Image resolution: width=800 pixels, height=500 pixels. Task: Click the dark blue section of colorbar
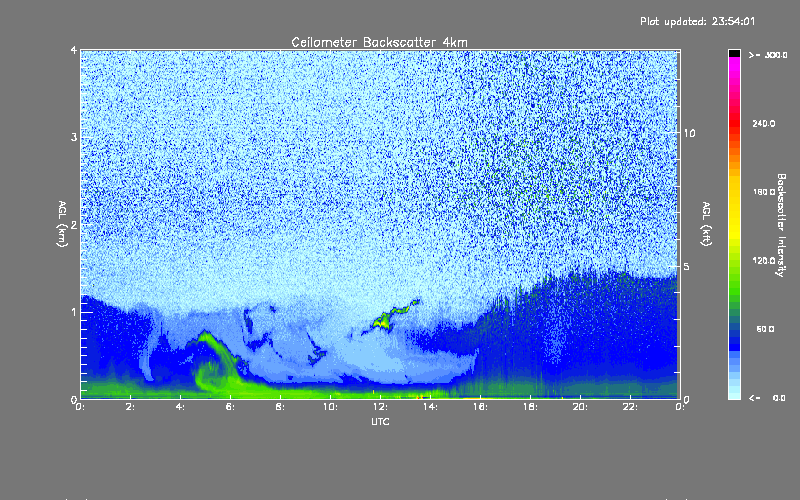click(734, 337)
